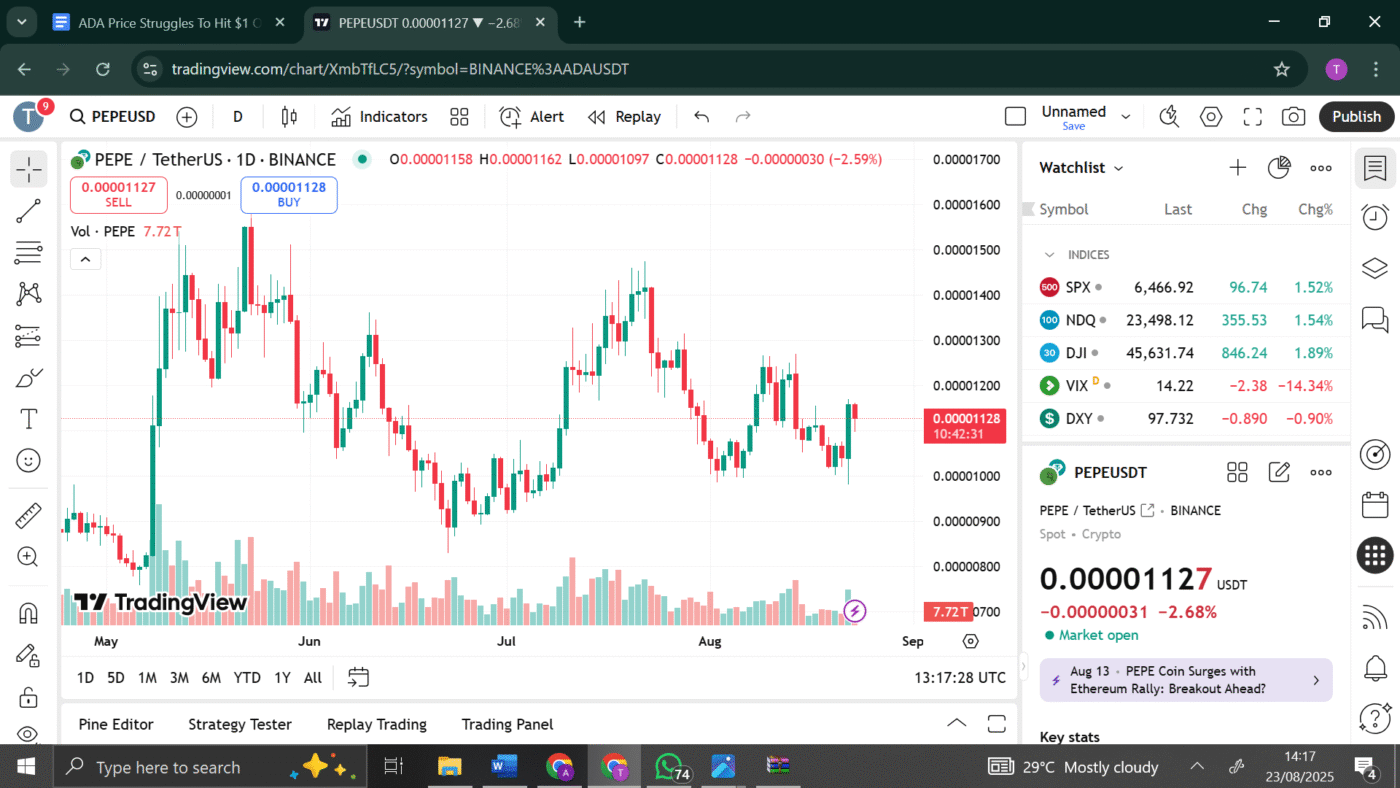Open the chart patterns tool
The height and width of the screenshot is (788, 1400).
(29, 294)
